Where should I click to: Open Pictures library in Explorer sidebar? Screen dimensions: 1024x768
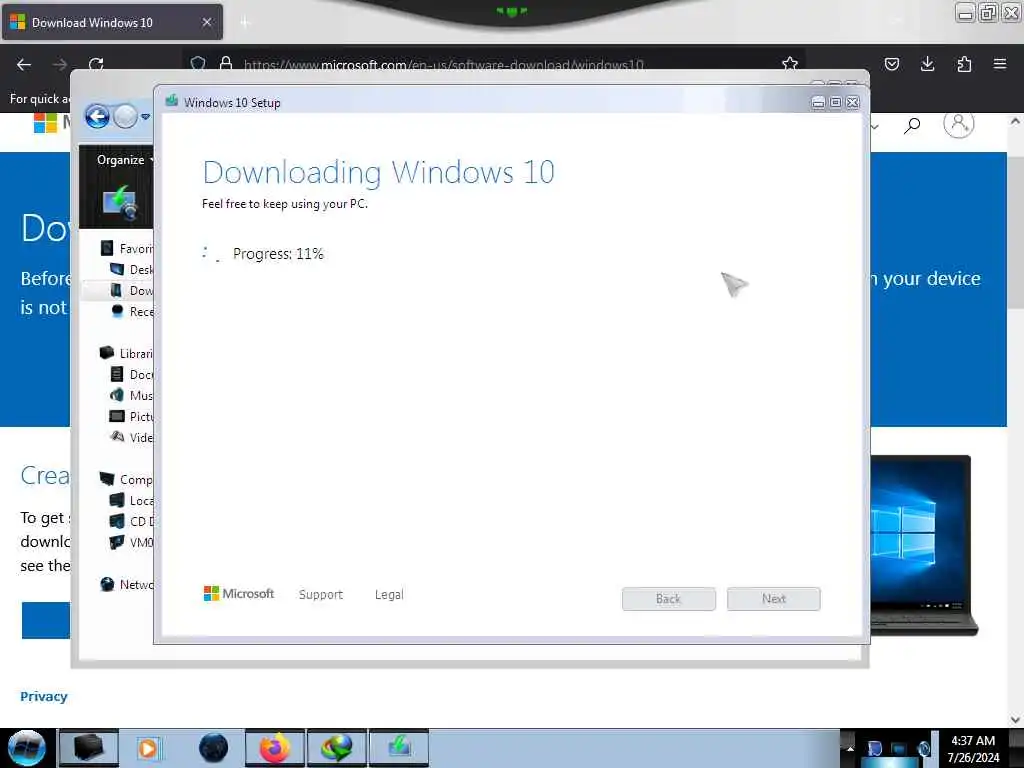click(131, 416)
